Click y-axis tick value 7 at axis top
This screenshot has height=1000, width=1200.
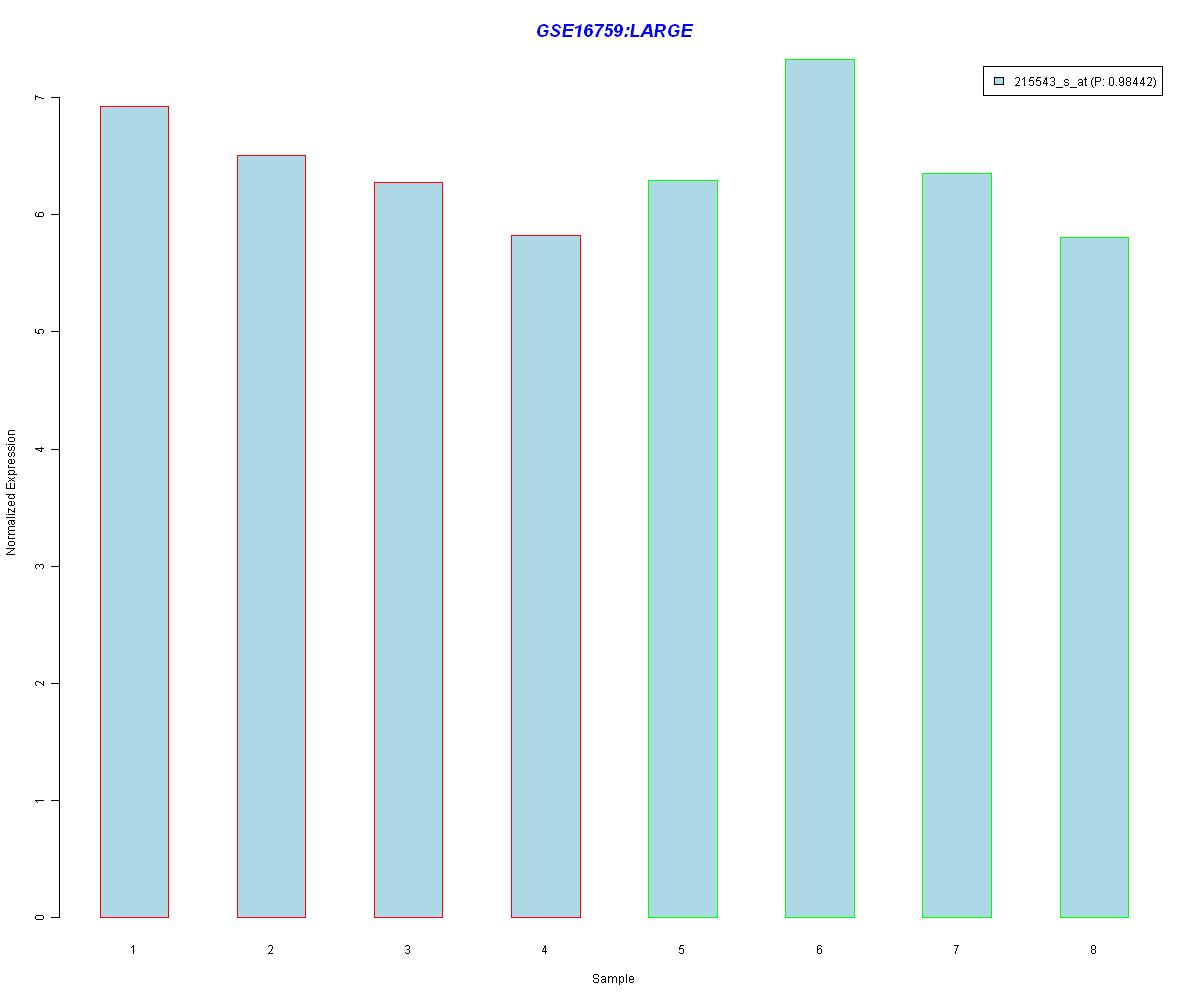[39, 98]
